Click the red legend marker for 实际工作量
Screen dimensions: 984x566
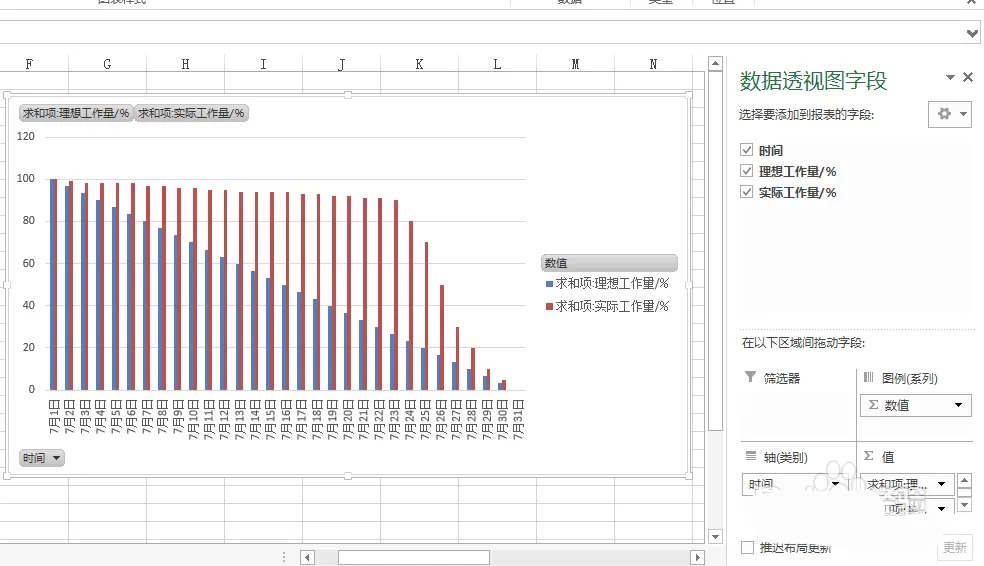549,307
